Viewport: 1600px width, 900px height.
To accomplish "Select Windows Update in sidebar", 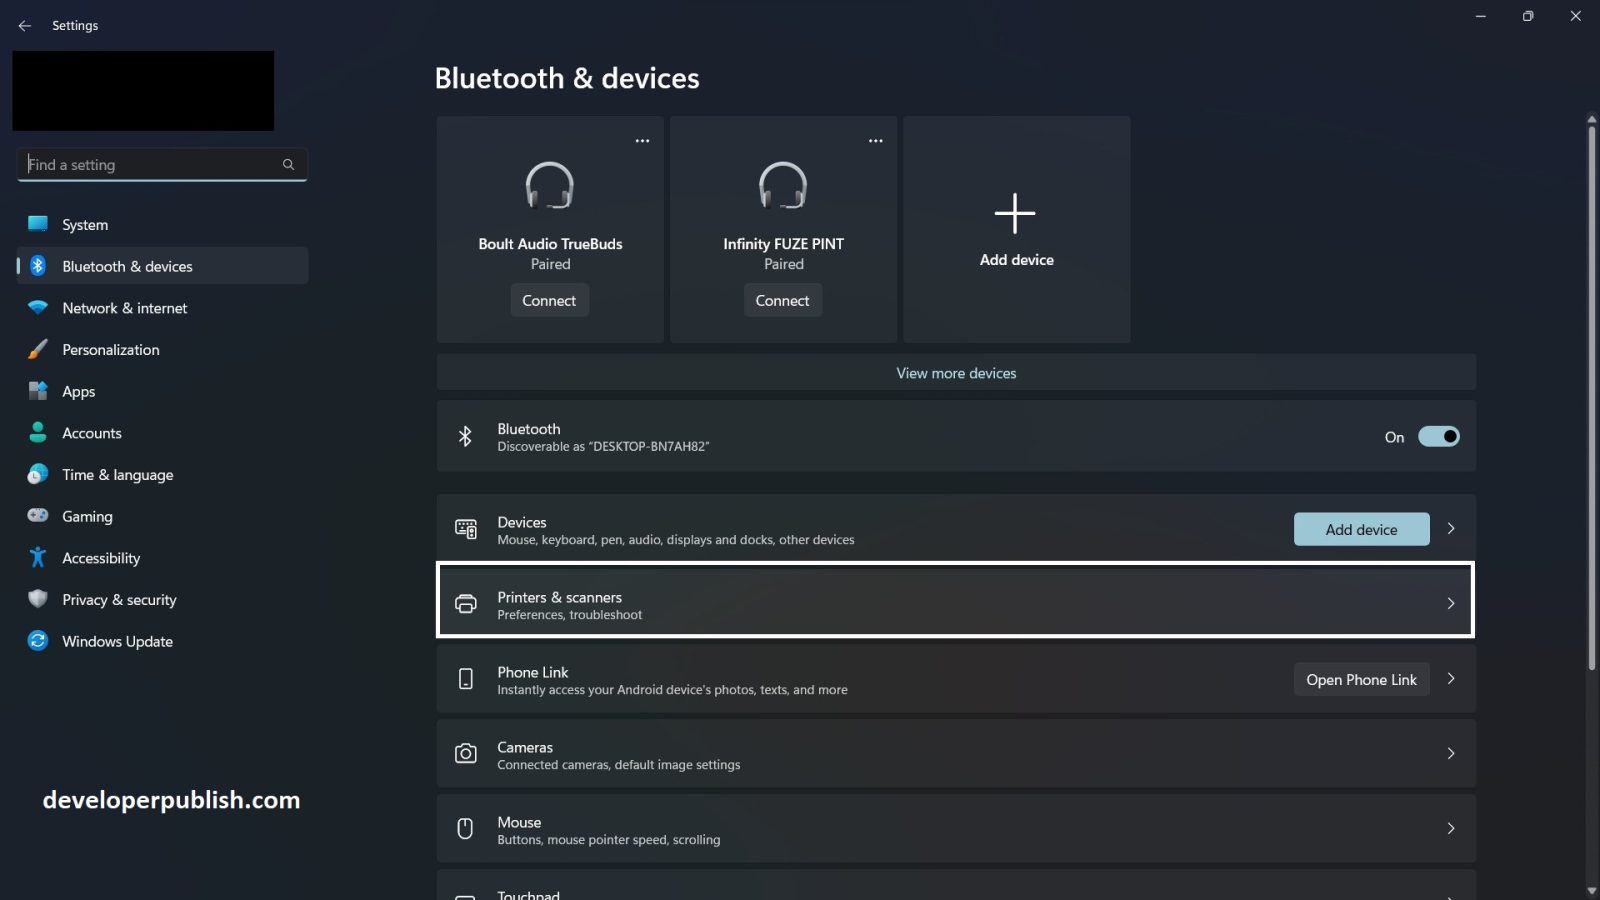I will [162, 641].
